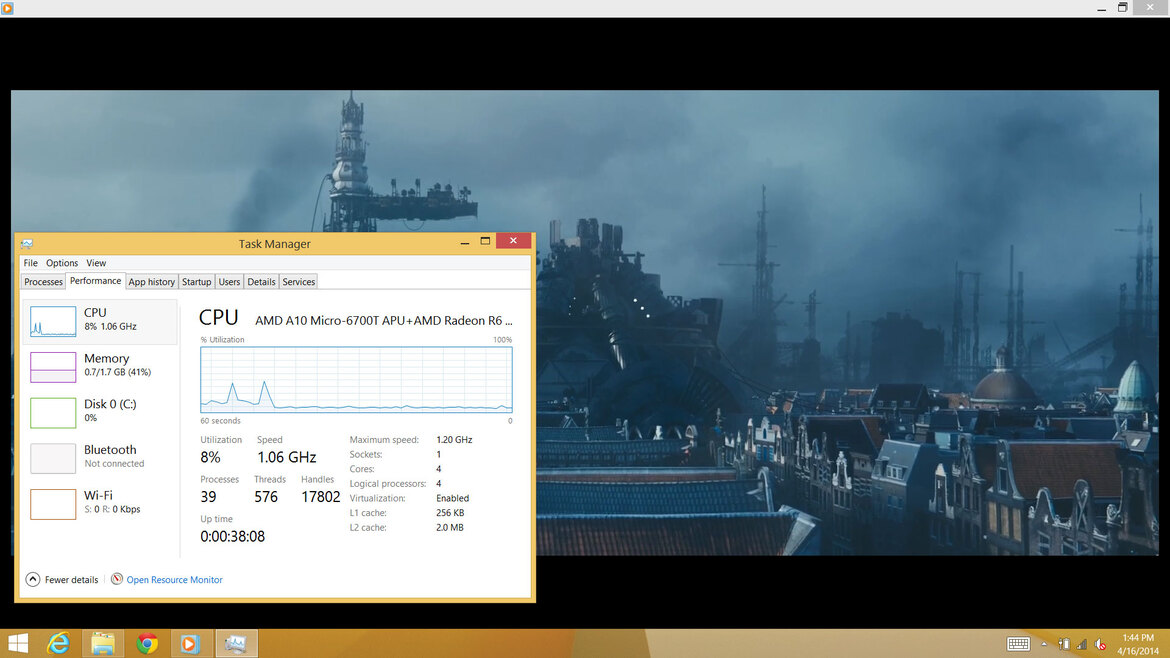The width and height of the screenshot is (1170, 658).
Task: Click the volume speaker tray icon
Action: tap(1100, 644)
